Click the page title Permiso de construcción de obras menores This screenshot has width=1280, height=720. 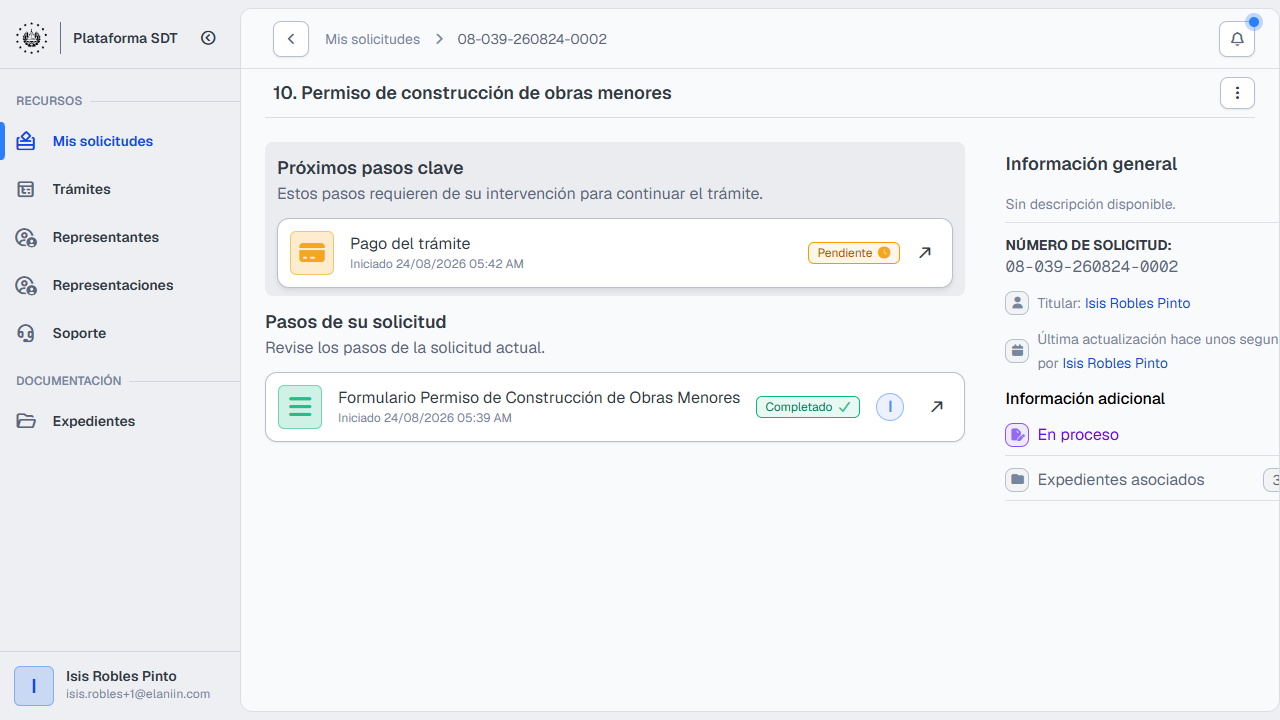[472, 93]
